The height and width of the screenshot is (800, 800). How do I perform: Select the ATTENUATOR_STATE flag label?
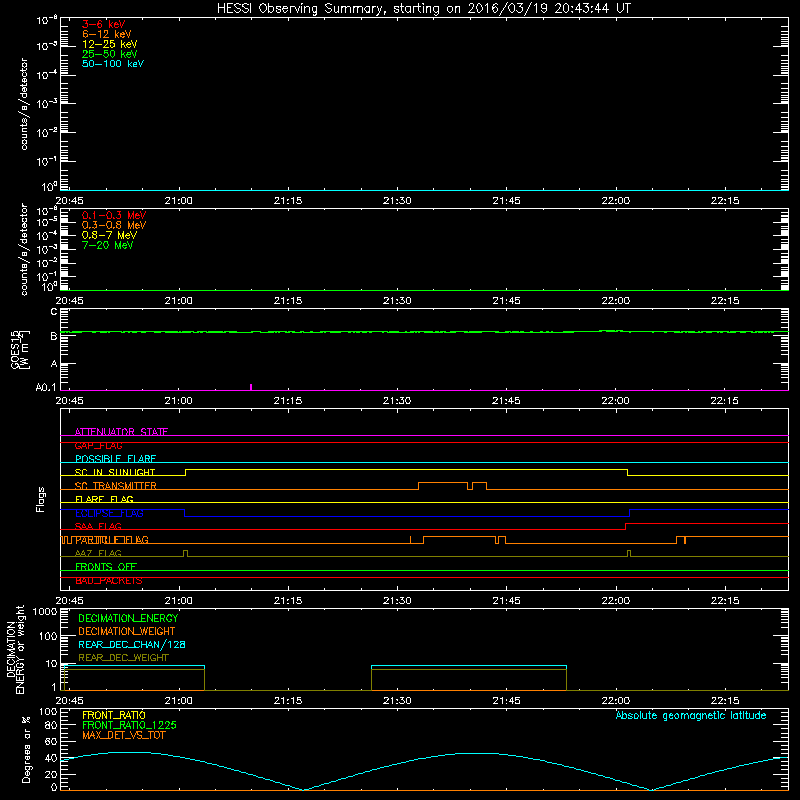(x=121, y=432)
